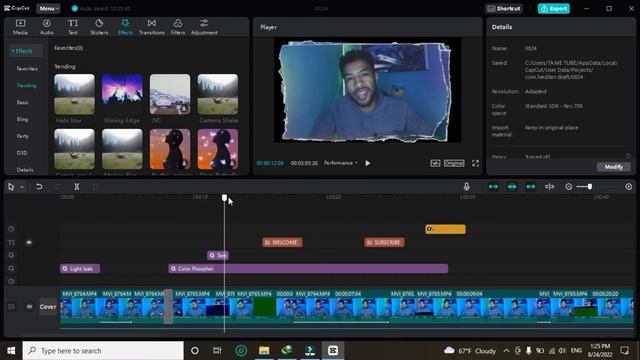The height and width of the screenshot is (360, 640).
Task: Click the microphone record voiceover icon
Action: (x=466, y=187)
